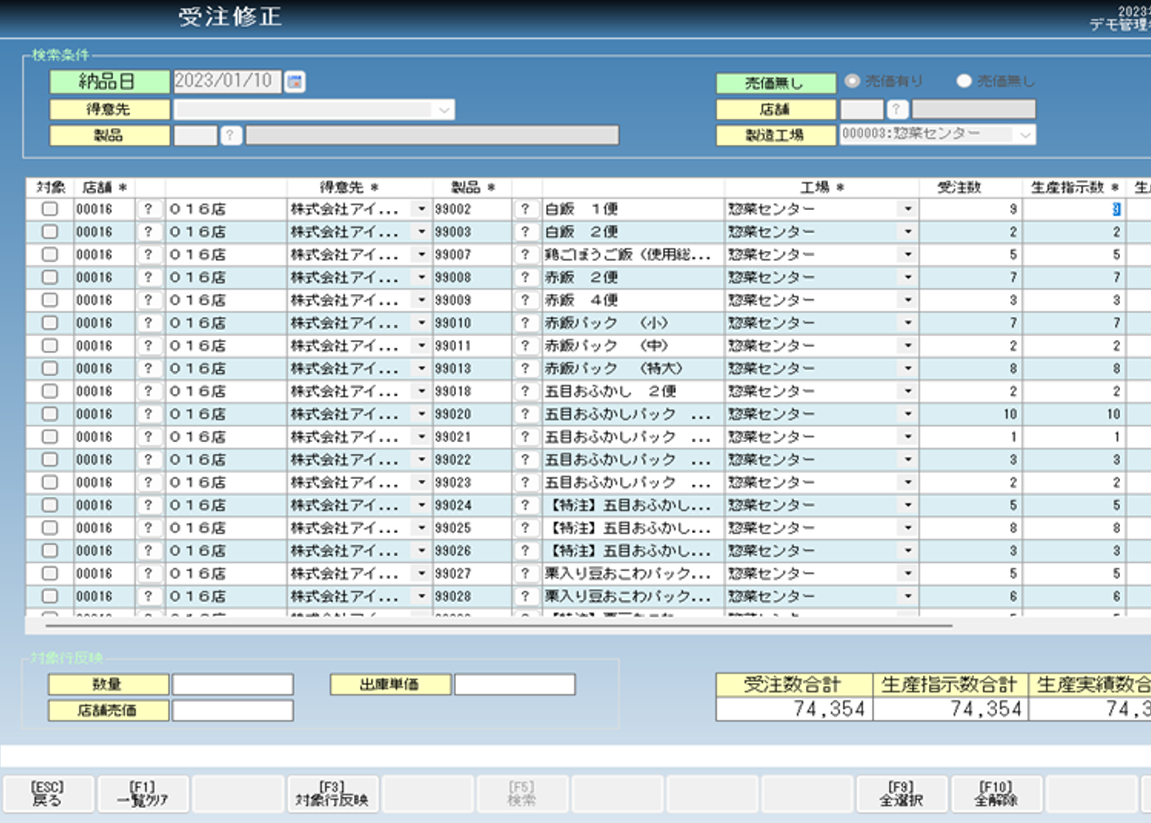Expand 工場 dropdown in row 99025

pyautogui.click(x=908, y=528)
